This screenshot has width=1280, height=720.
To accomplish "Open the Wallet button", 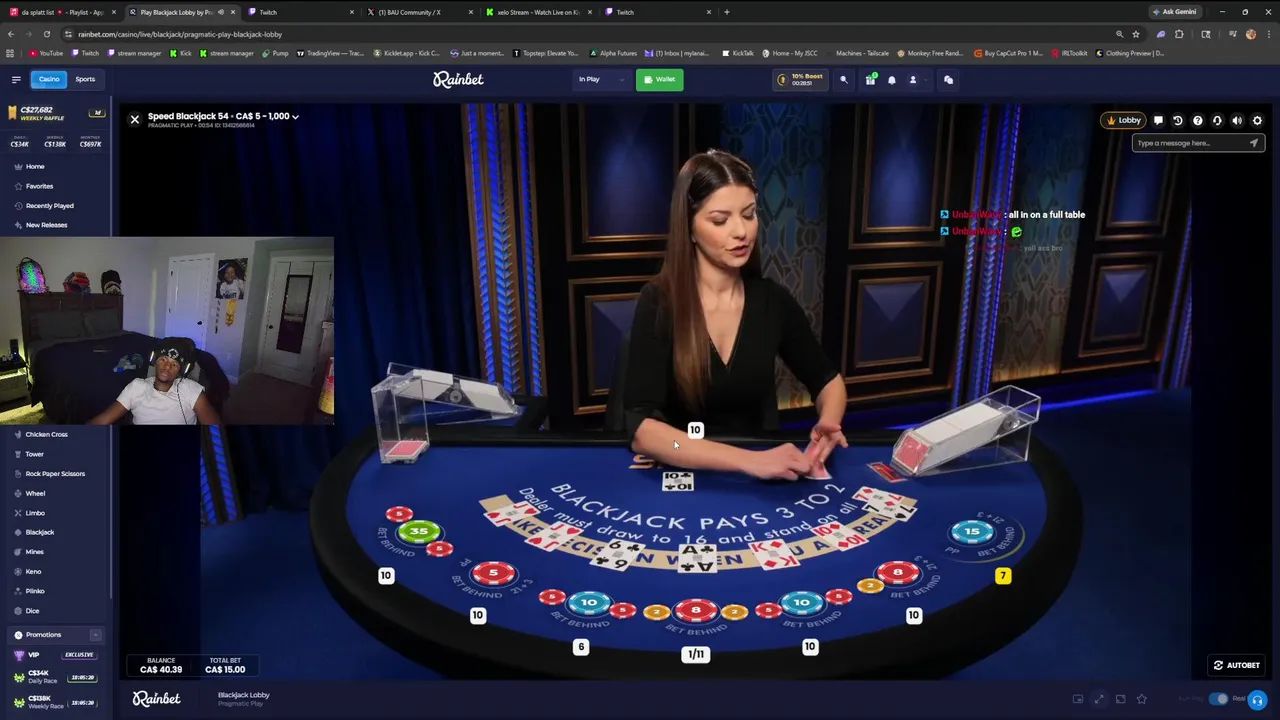I will click(659, 79).
